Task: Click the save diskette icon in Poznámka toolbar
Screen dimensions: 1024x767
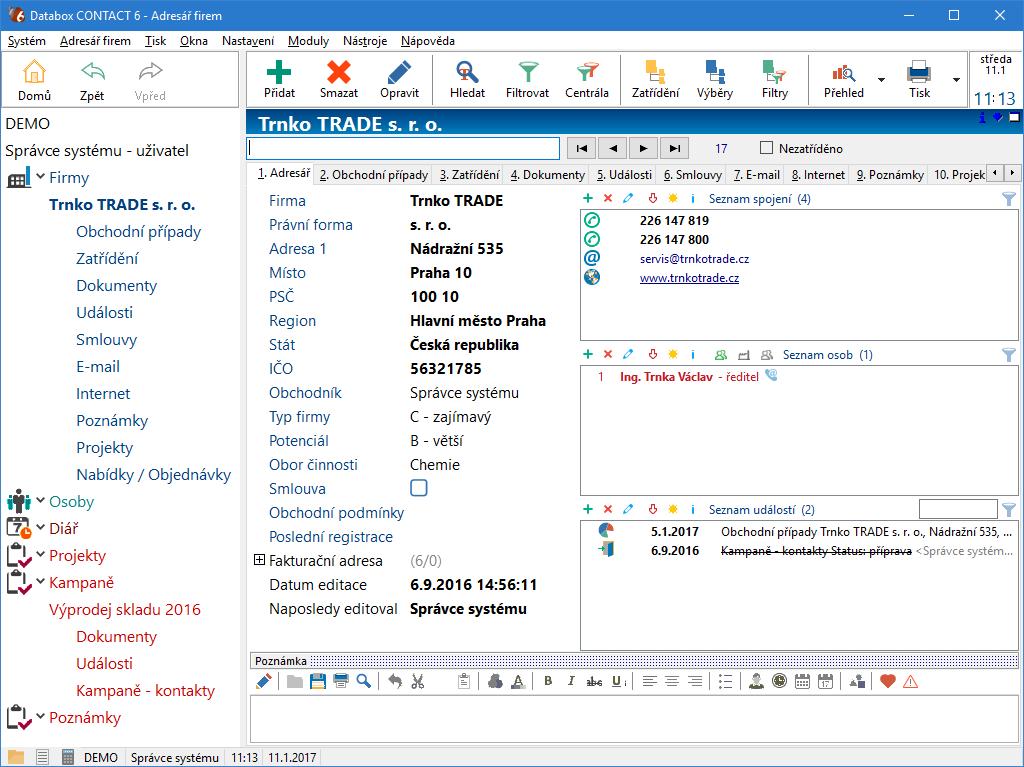Action: (x=317, y=681)
